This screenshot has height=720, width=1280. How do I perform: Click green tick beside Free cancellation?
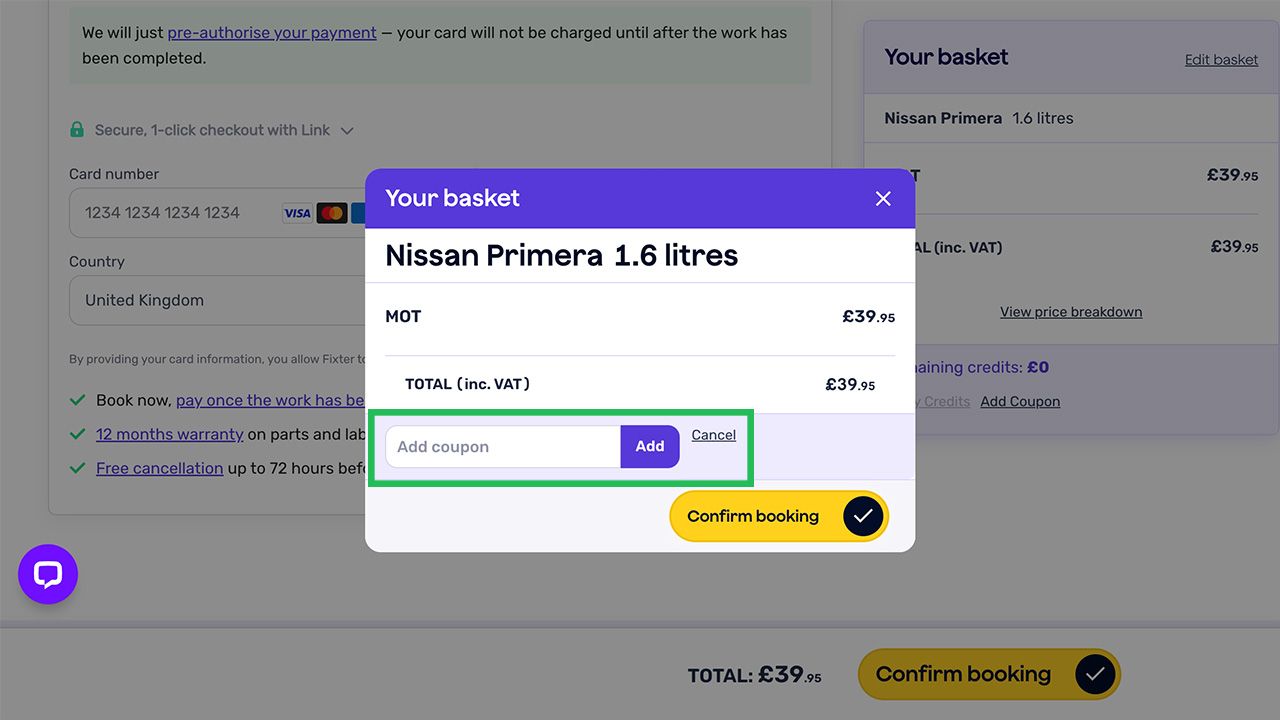click(x=77, y=468)
